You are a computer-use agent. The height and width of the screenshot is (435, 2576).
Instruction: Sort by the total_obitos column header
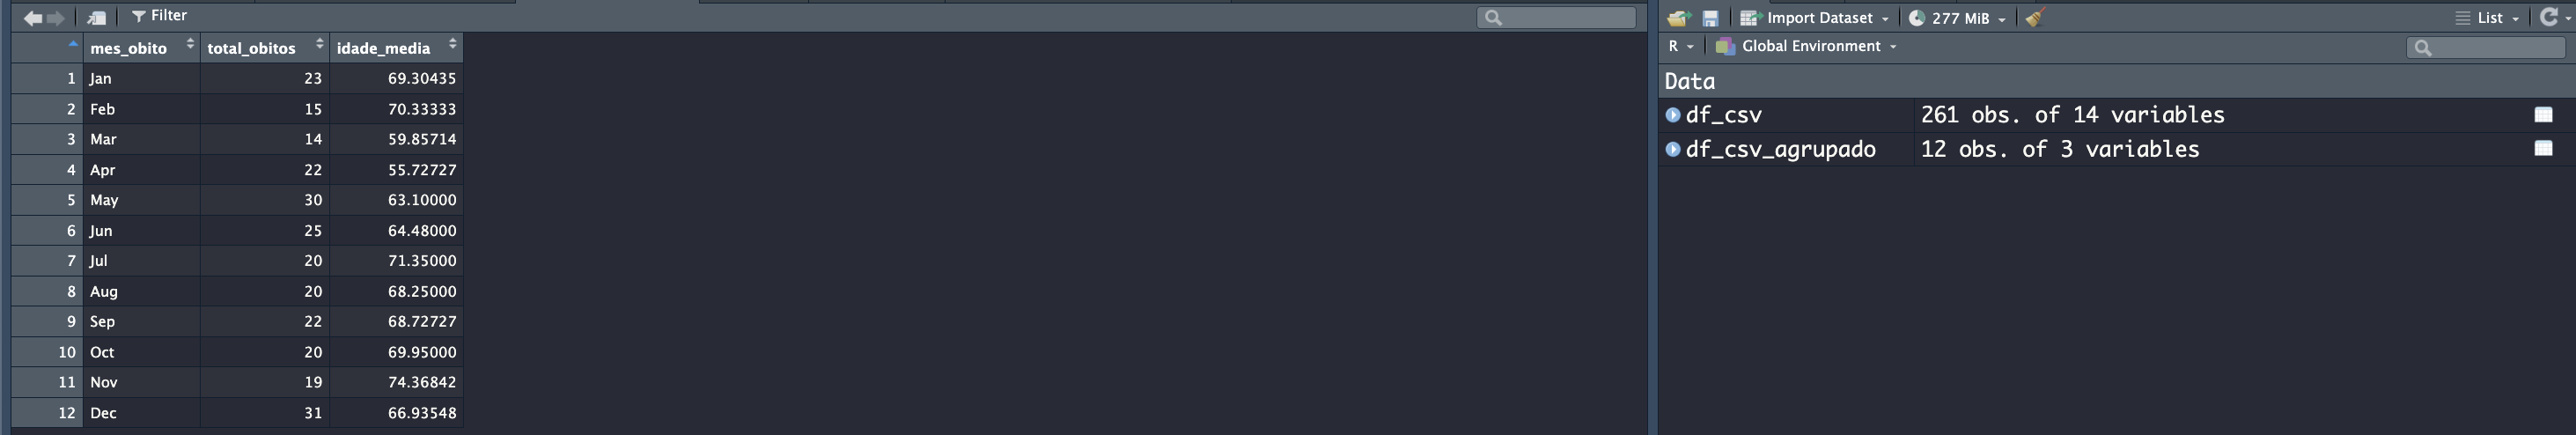[265, 47]
